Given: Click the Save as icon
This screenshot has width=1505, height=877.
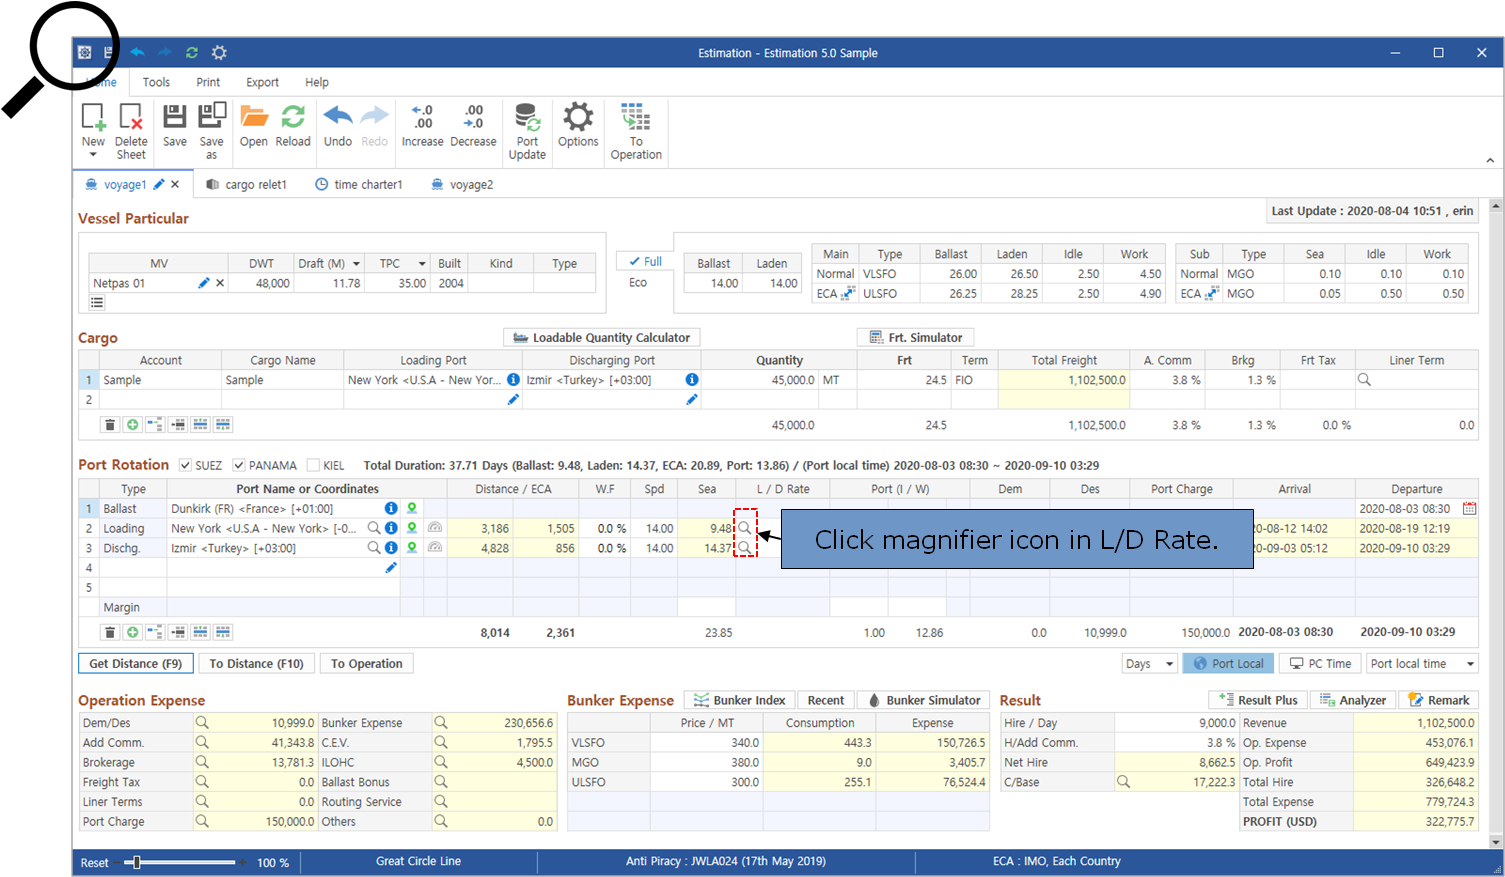Looking at the screenshot, I should tap(212, 116).
